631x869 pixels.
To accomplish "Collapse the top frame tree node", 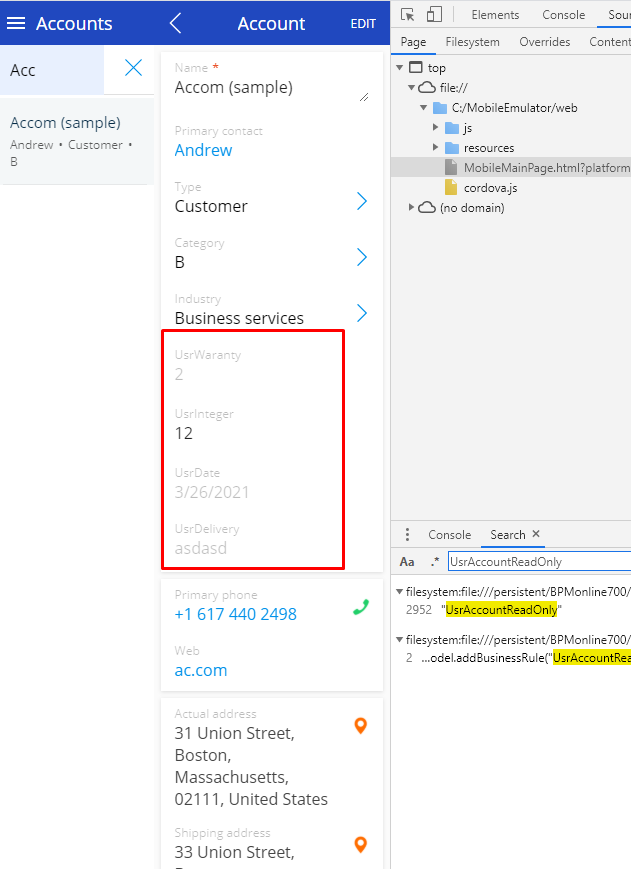I will 399,68.
